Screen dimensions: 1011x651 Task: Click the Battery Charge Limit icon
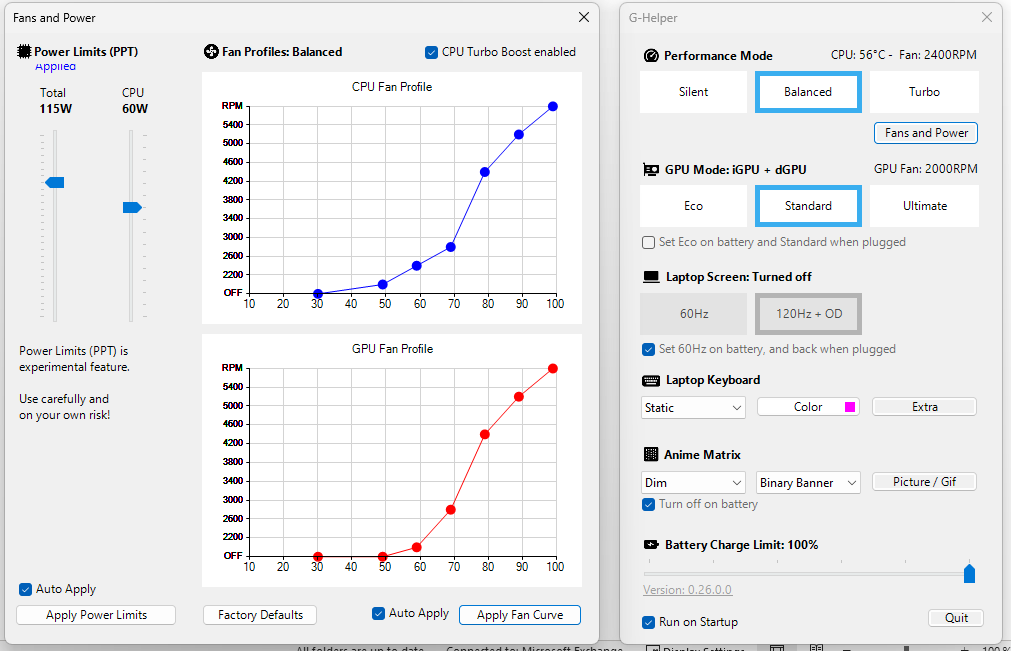(651, 545)
